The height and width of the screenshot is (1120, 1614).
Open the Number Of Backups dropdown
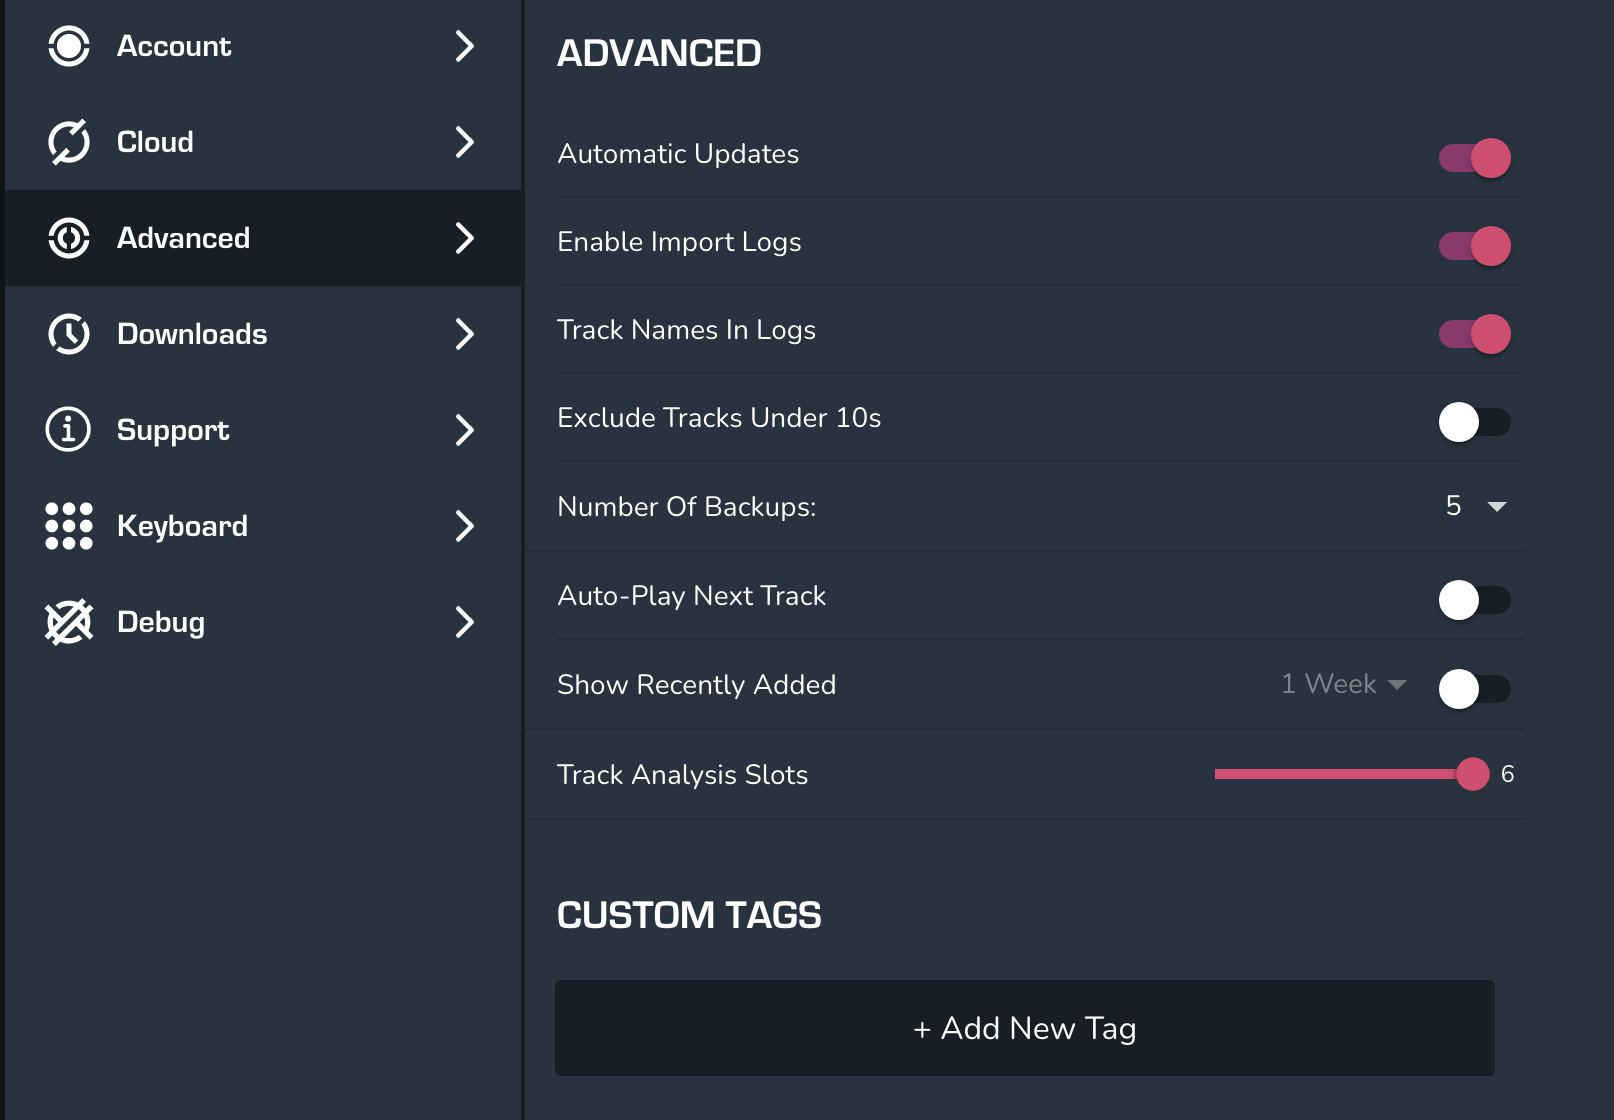click(1476, 507)
